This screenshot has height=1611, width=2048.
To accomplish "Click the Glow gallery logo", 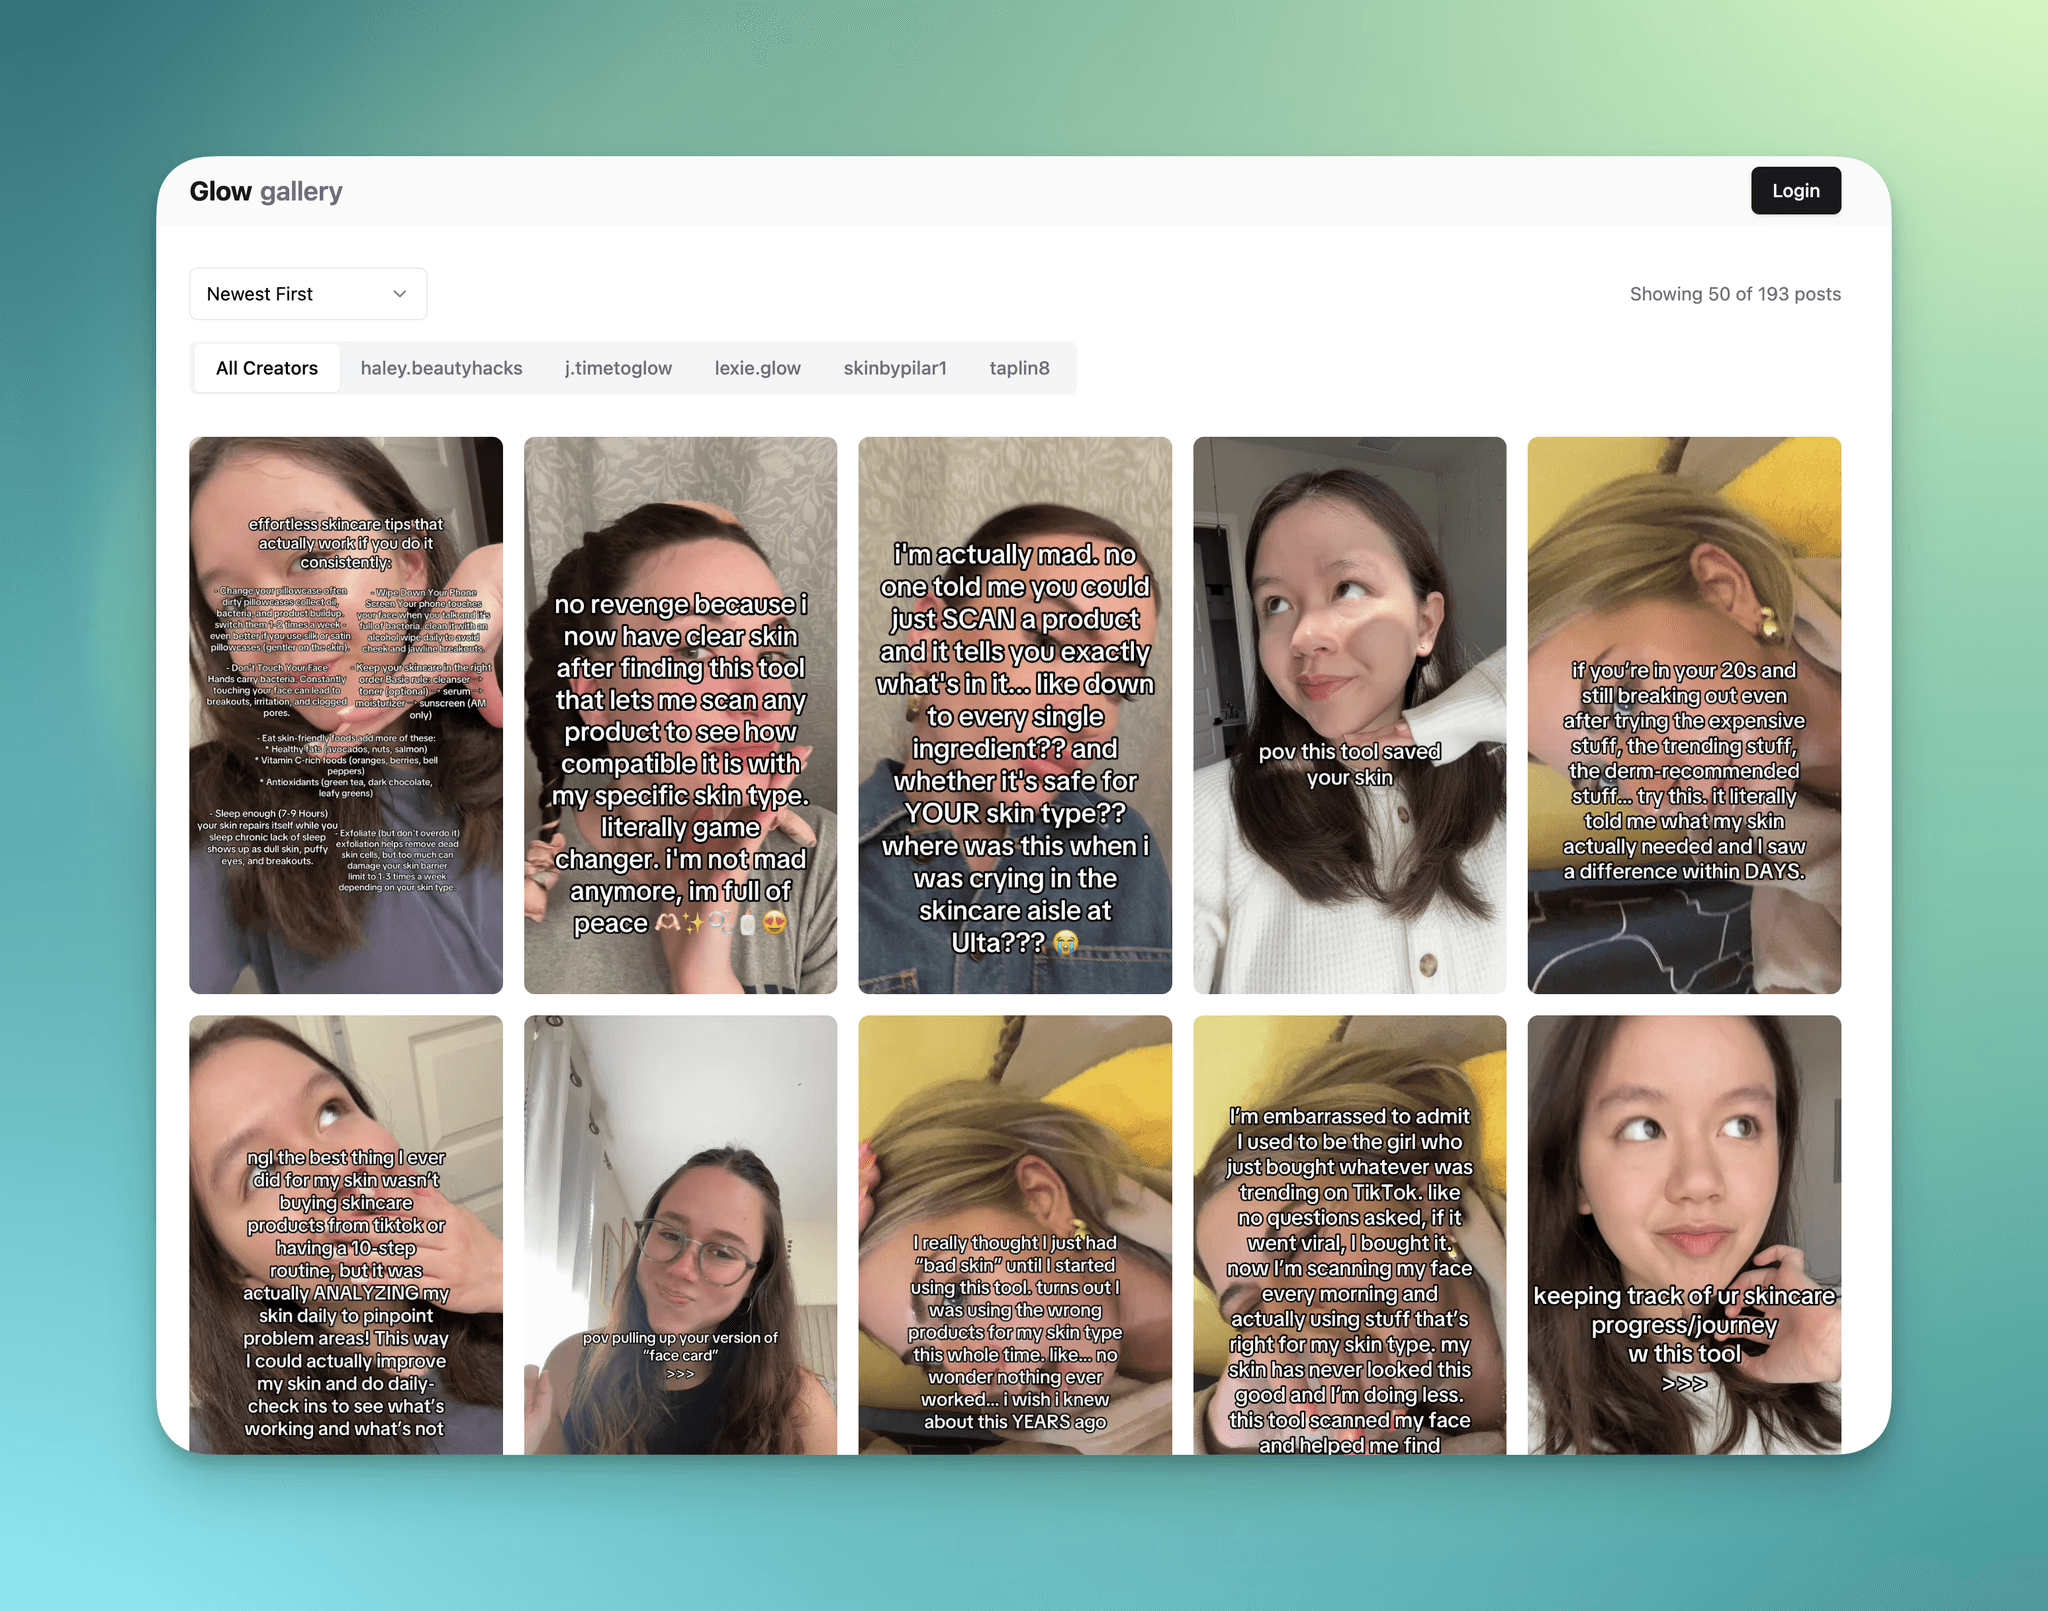I will [x=266, y=191].
